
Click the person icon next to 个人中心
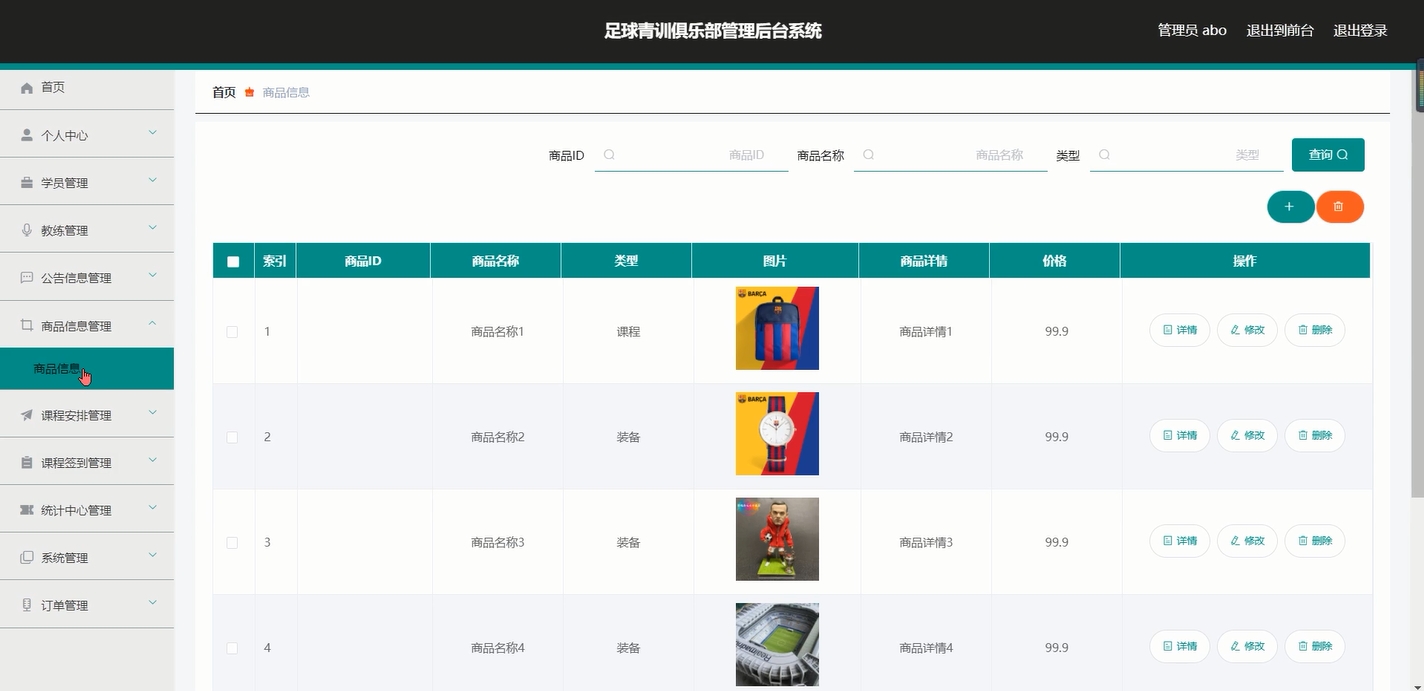27,135
